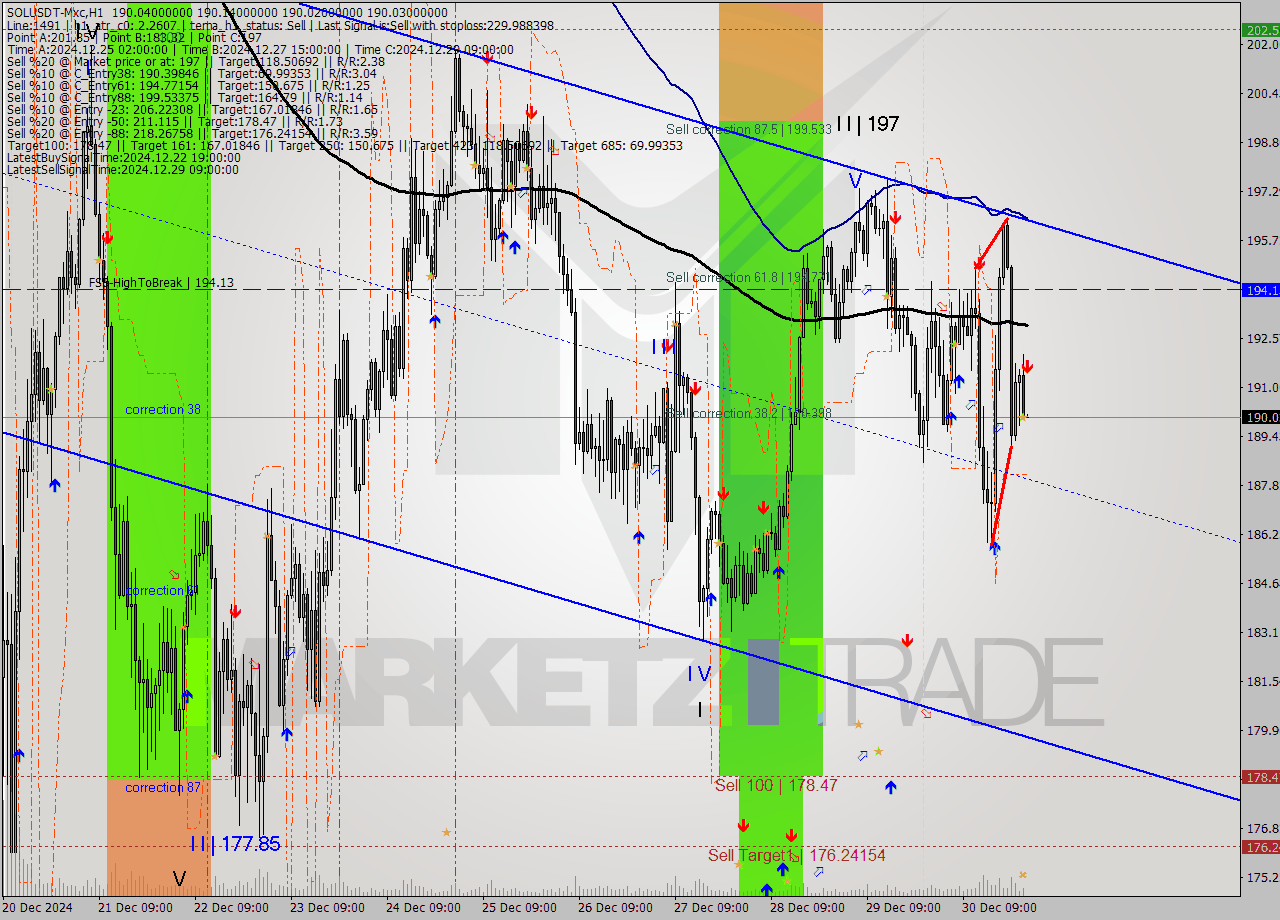Viewport: 1280px width, 920px height.
Task: Click the 187.8 price axis value
Action: (x=1262, y=485)
